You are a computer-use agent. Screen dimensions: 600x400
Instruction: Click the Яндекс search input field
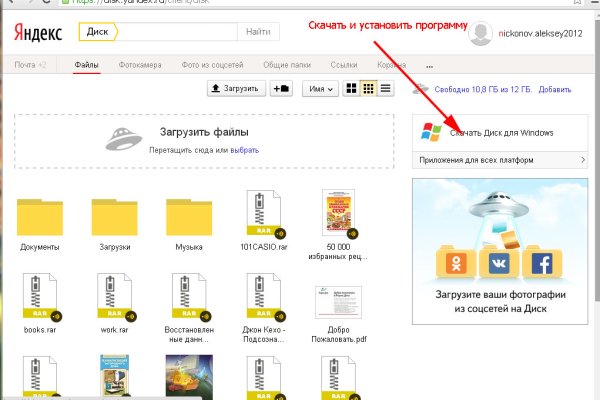coord(180,33)
